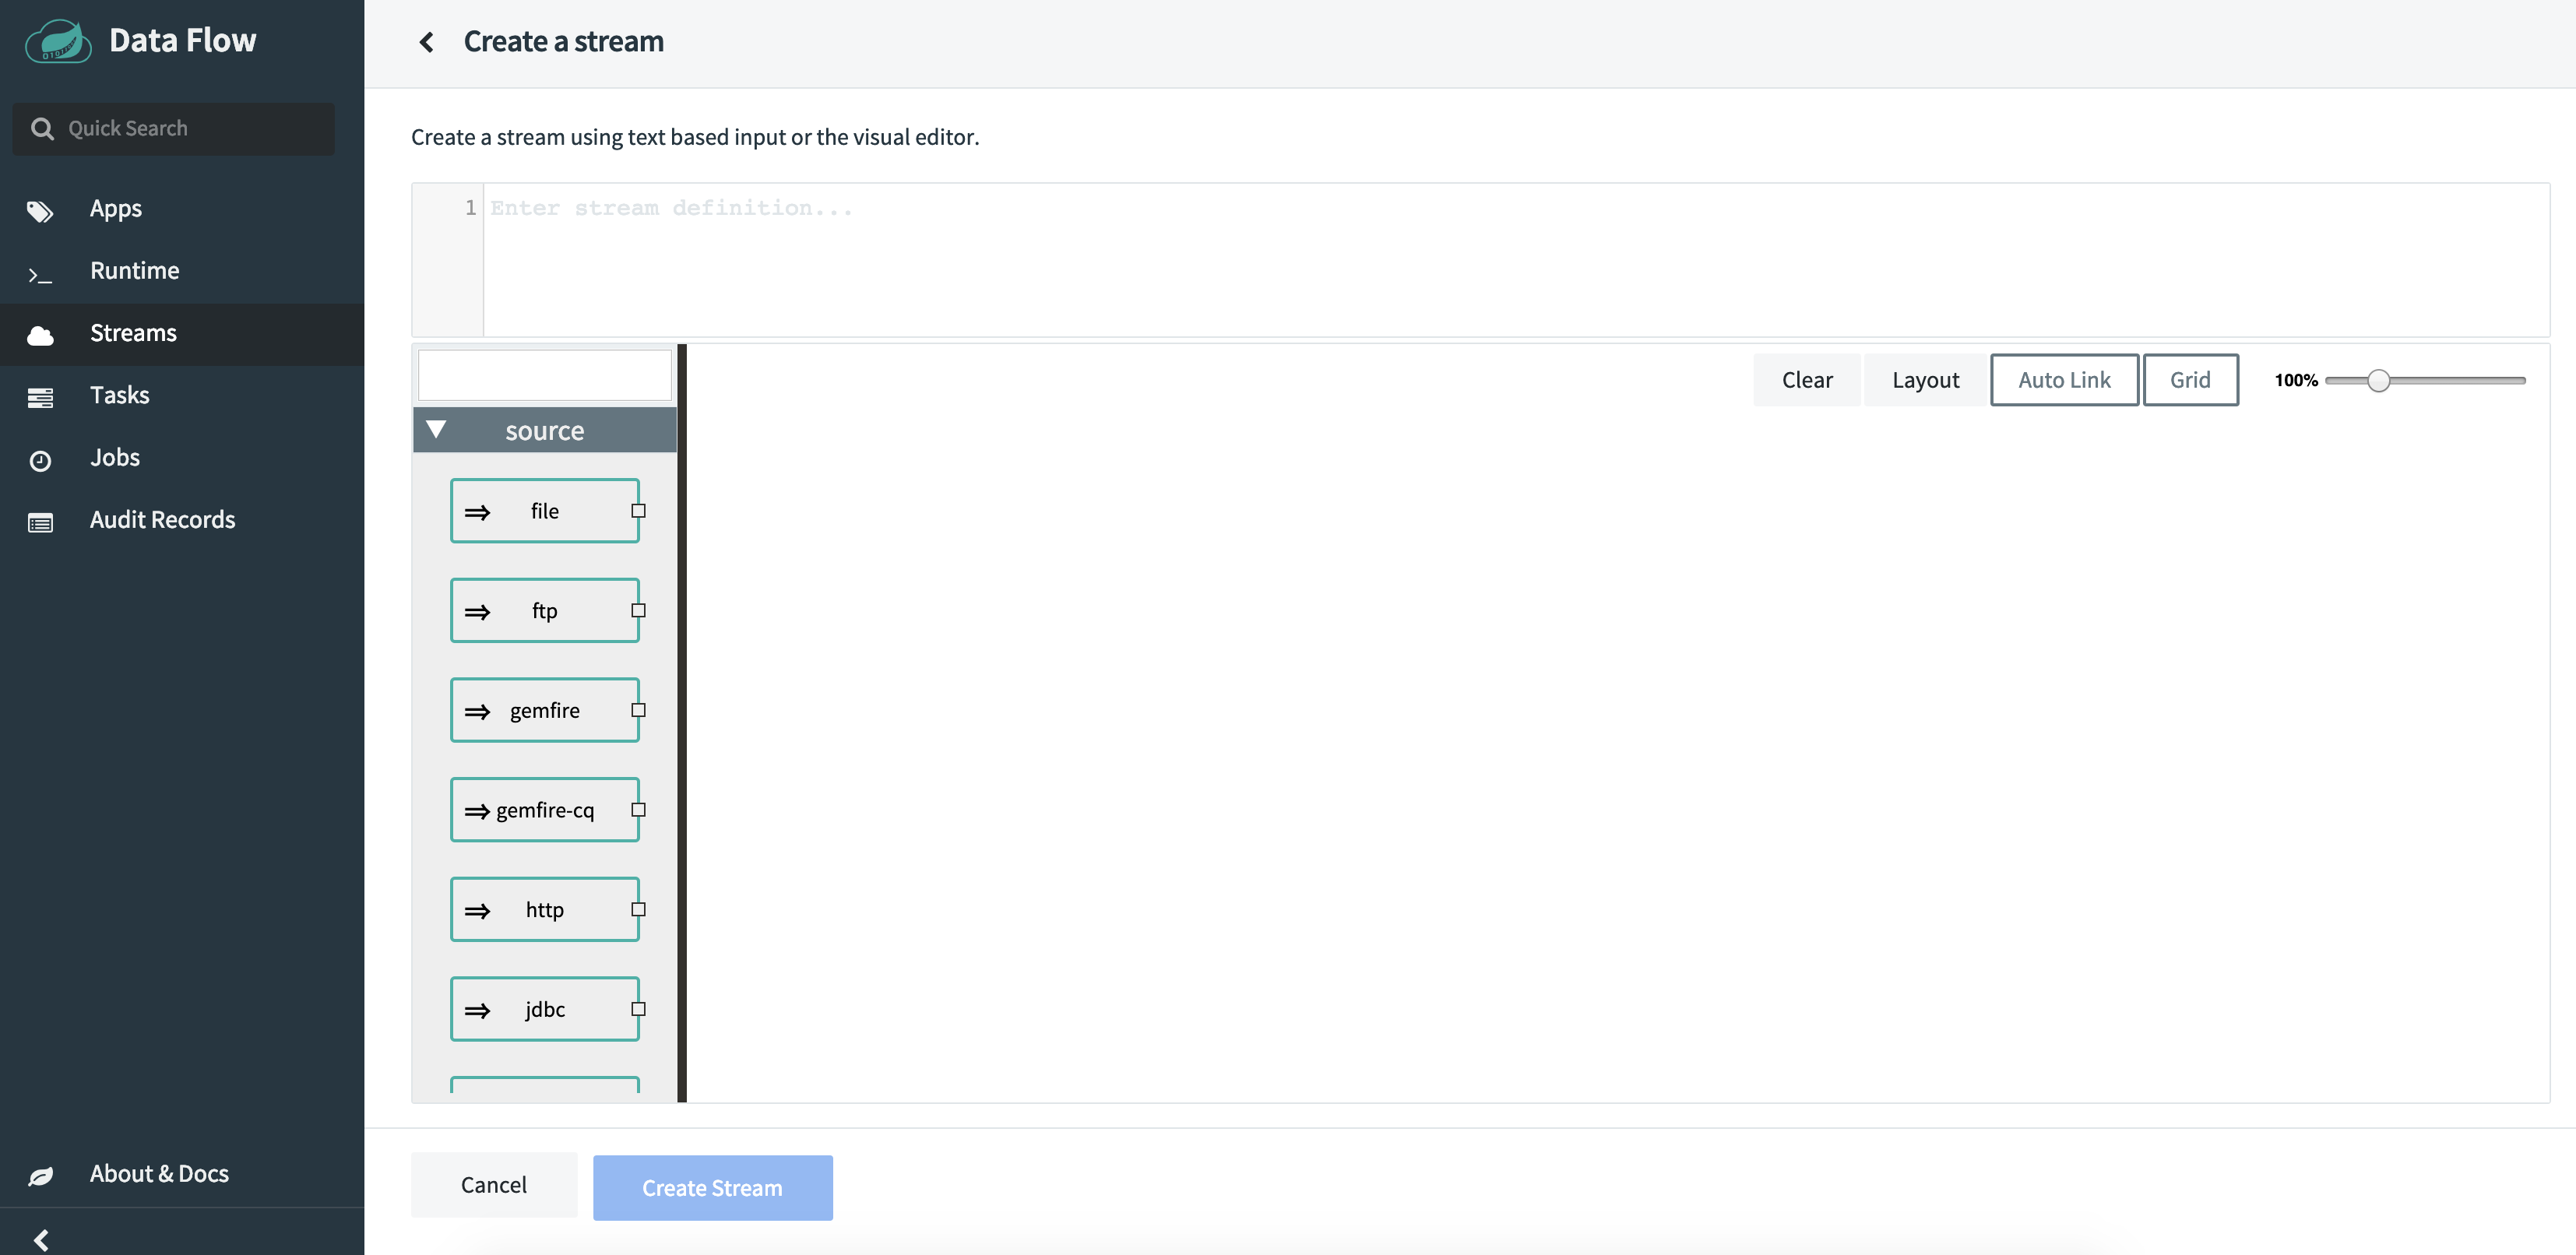
Task: Click the ftp source node icon
Action: pyautogui.click(x=477, y=610)
